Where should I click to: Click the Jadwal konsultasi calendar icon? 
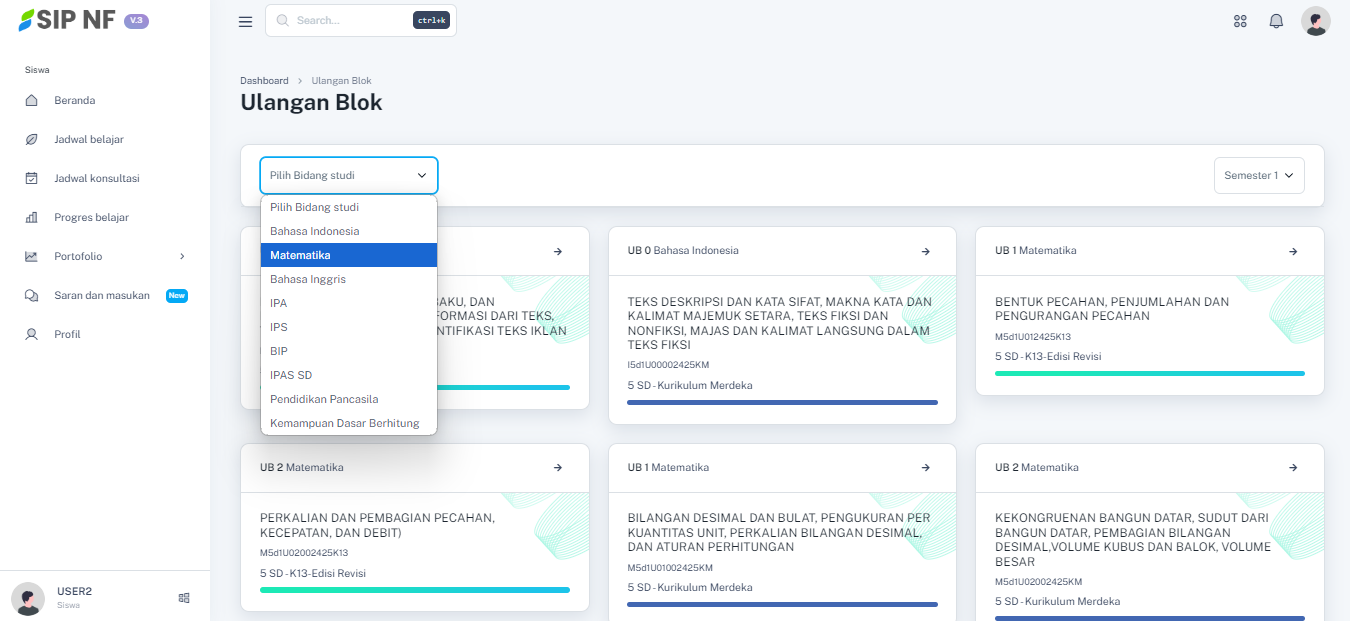coord(32,178)
